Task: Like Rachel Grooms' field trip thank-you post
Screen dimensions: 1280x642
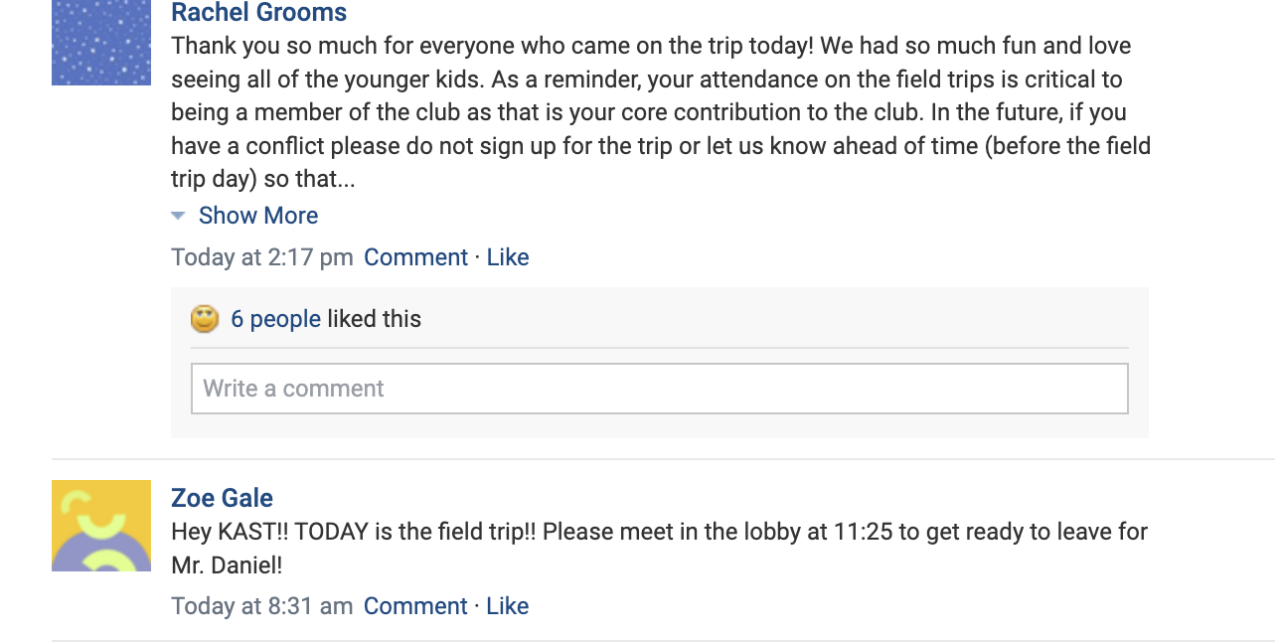Action: [508, 257]
